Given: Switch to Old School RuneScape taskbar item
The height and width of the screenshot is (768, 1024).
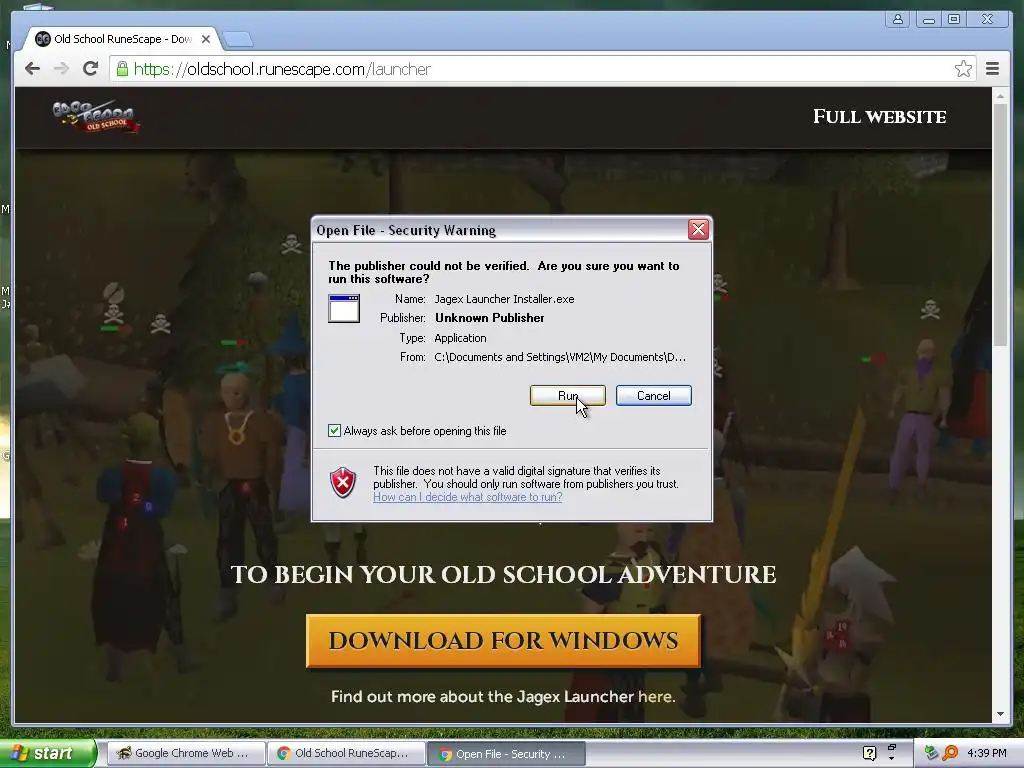Looking at the screenshot, I should point(346,753).
